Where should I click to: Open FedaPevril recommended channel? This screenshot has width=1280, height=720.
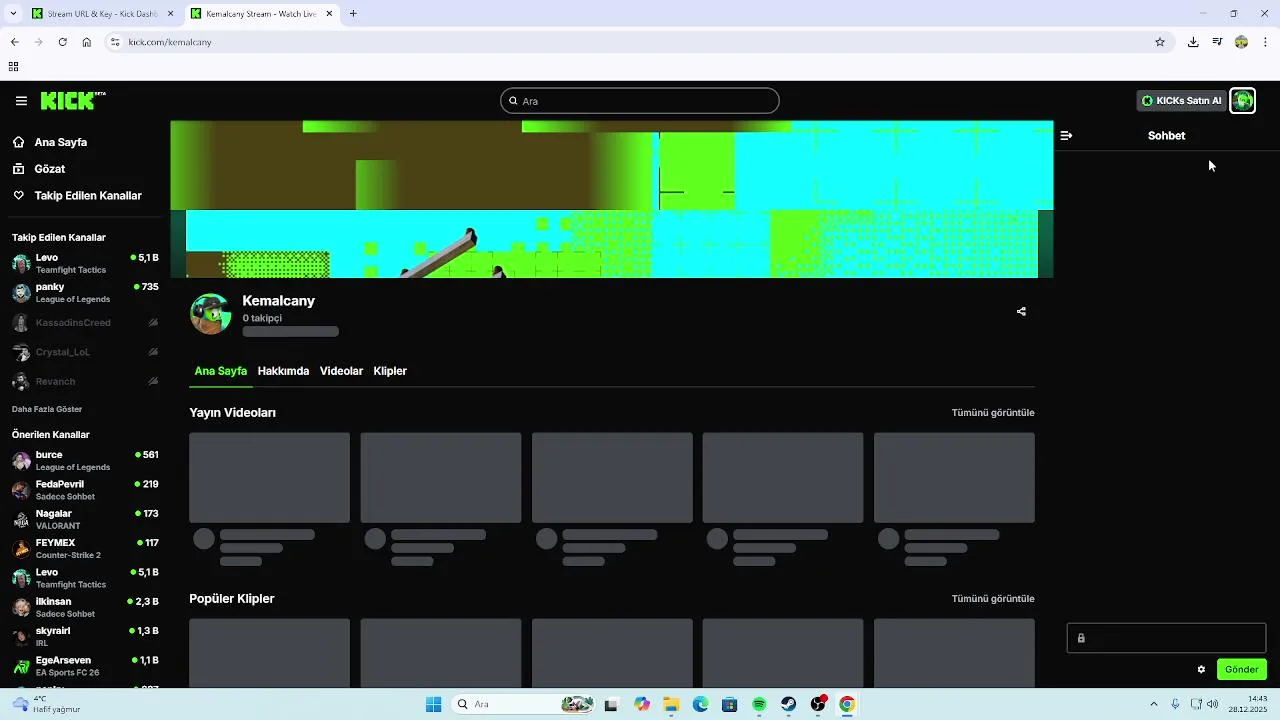click(x=85, y=490)
